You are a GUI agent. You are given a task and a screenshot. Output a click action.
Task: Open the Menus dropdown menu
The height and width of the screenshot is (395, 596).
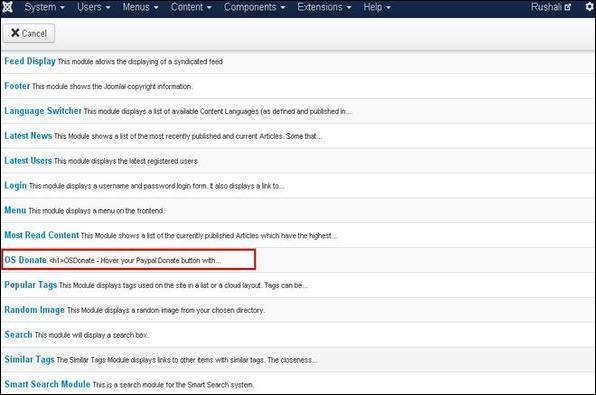[x=140, y=7]
